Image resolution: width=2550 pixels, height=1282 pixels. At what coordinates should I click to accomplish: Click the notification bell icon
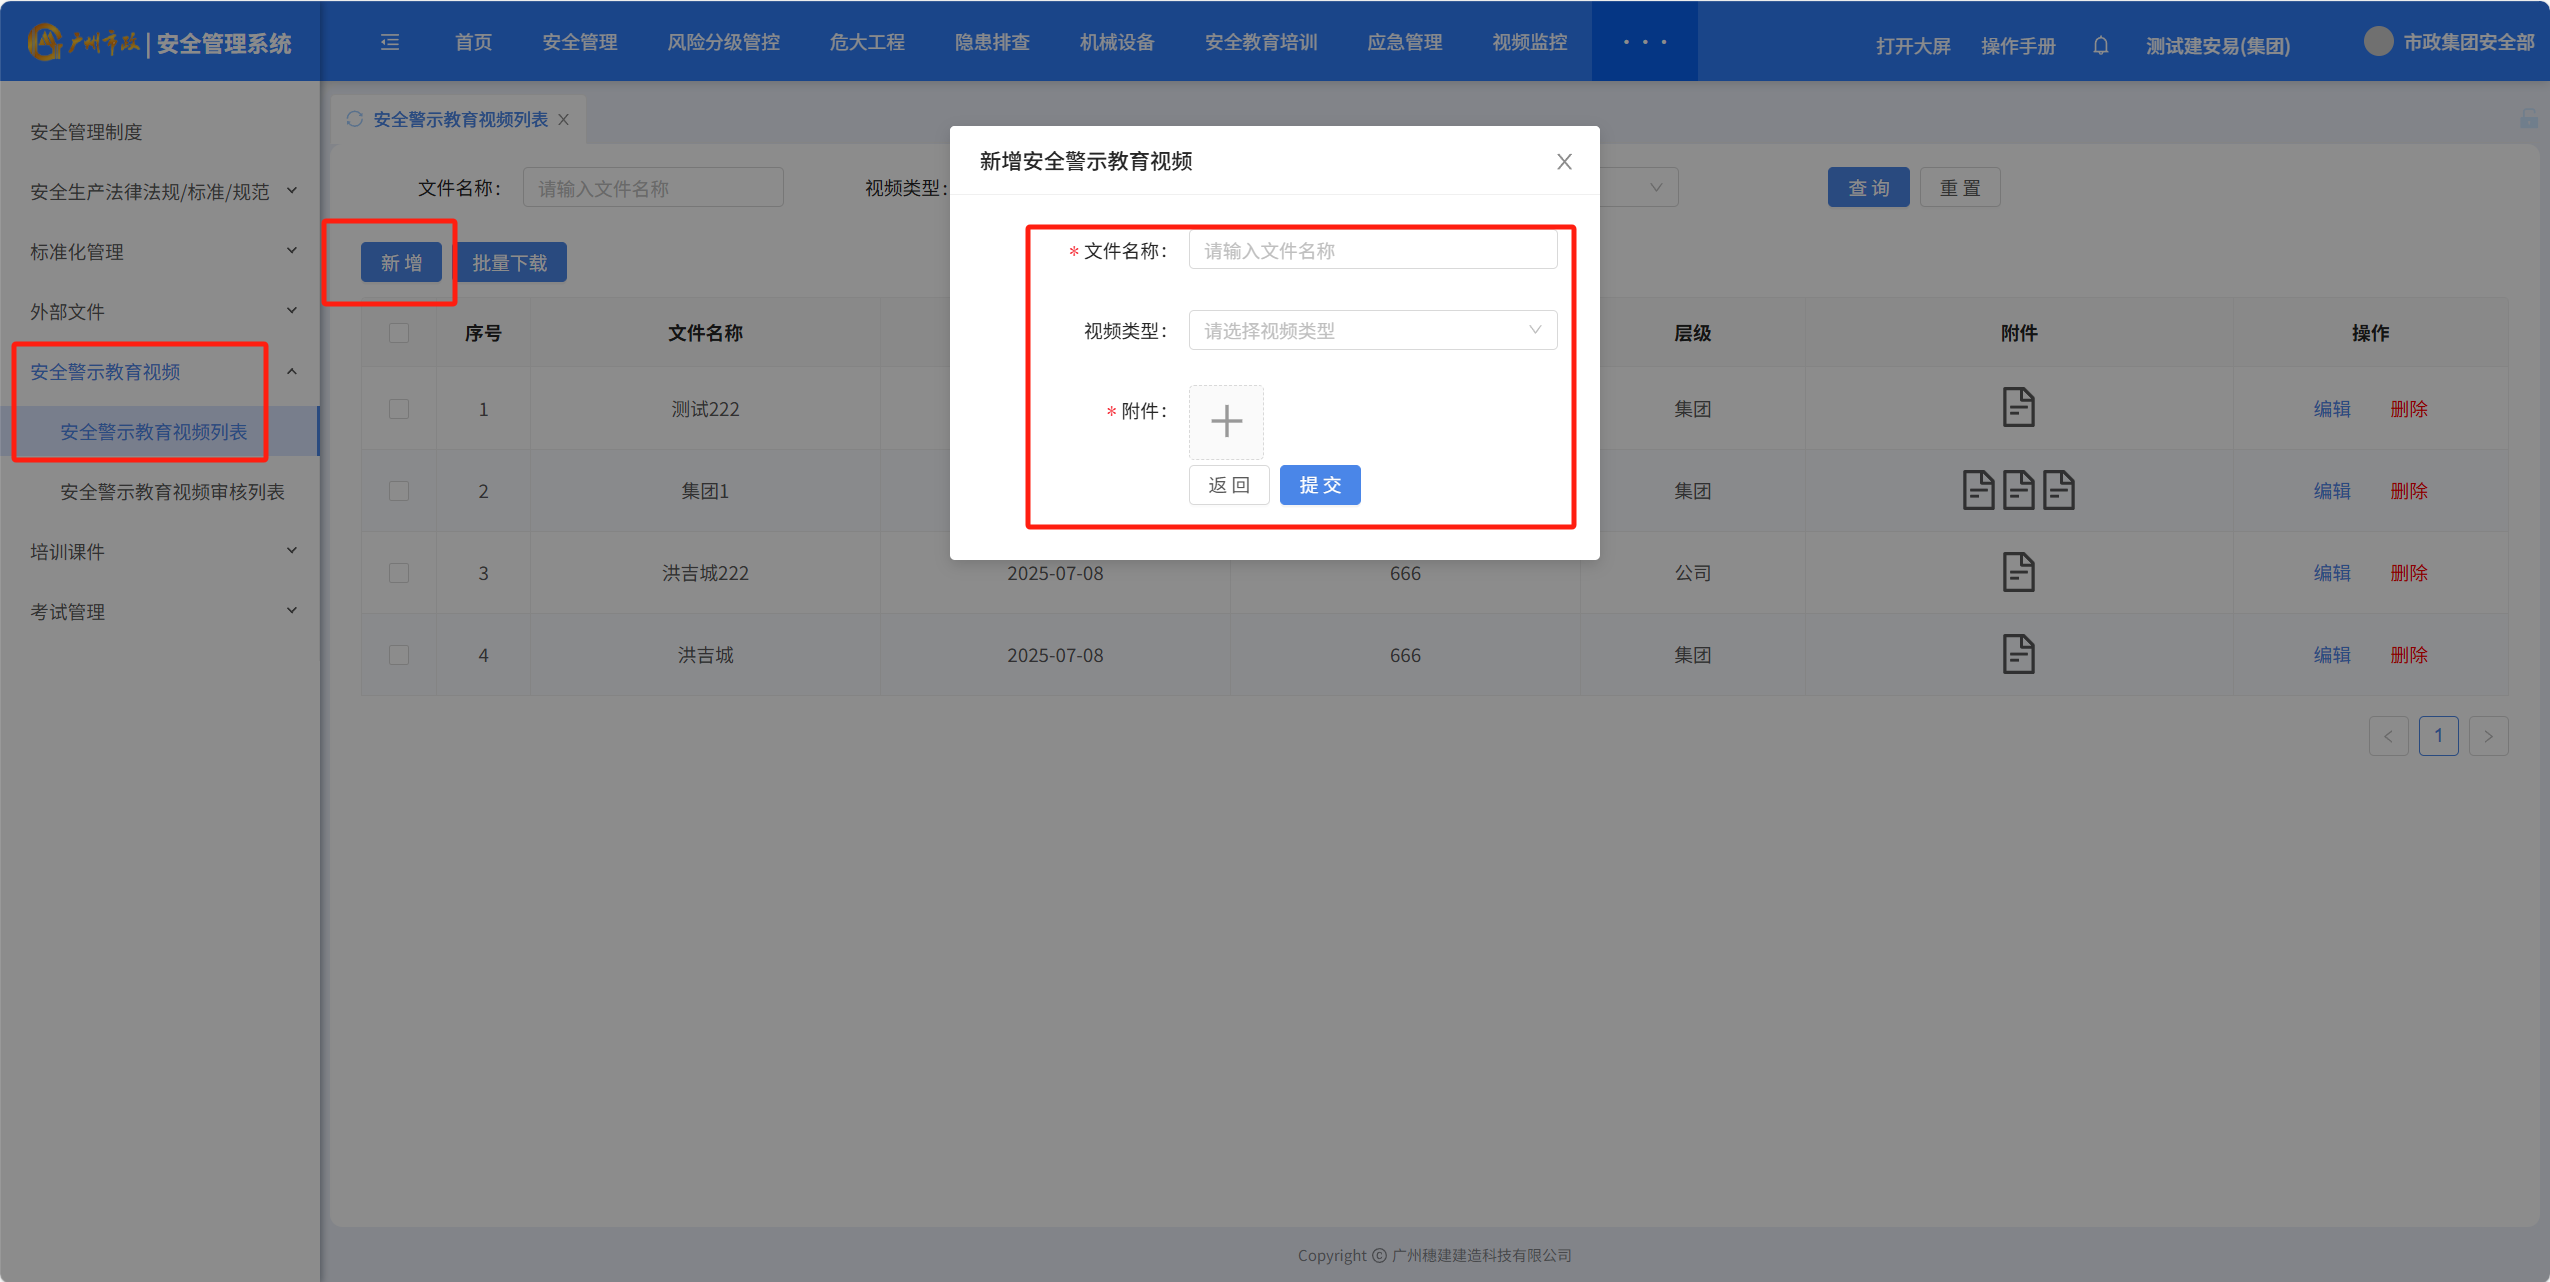(x=2100, y=45)
